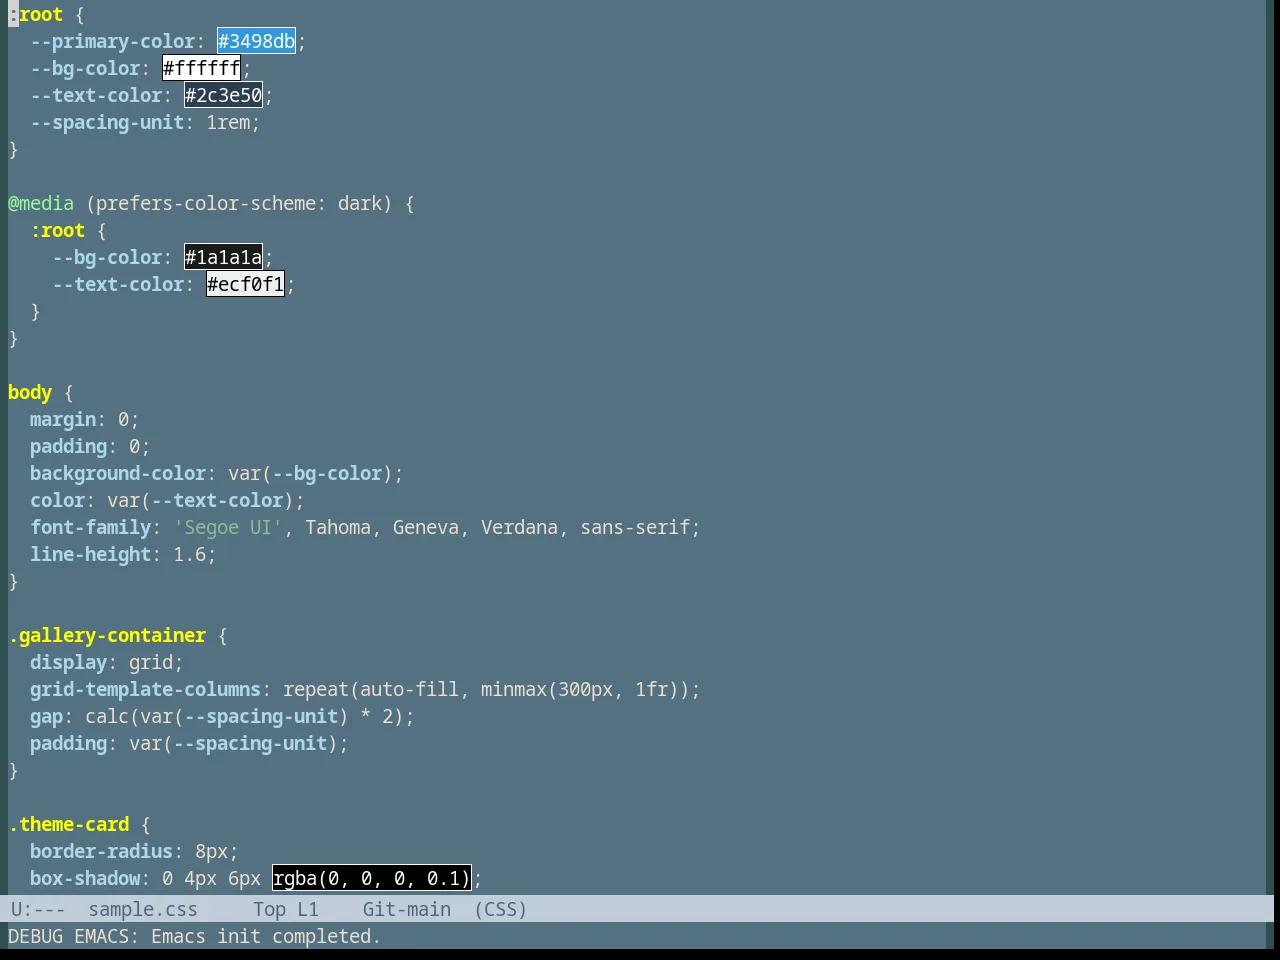
Task: Click var(--bg-color) value
Action: point(310,473)
